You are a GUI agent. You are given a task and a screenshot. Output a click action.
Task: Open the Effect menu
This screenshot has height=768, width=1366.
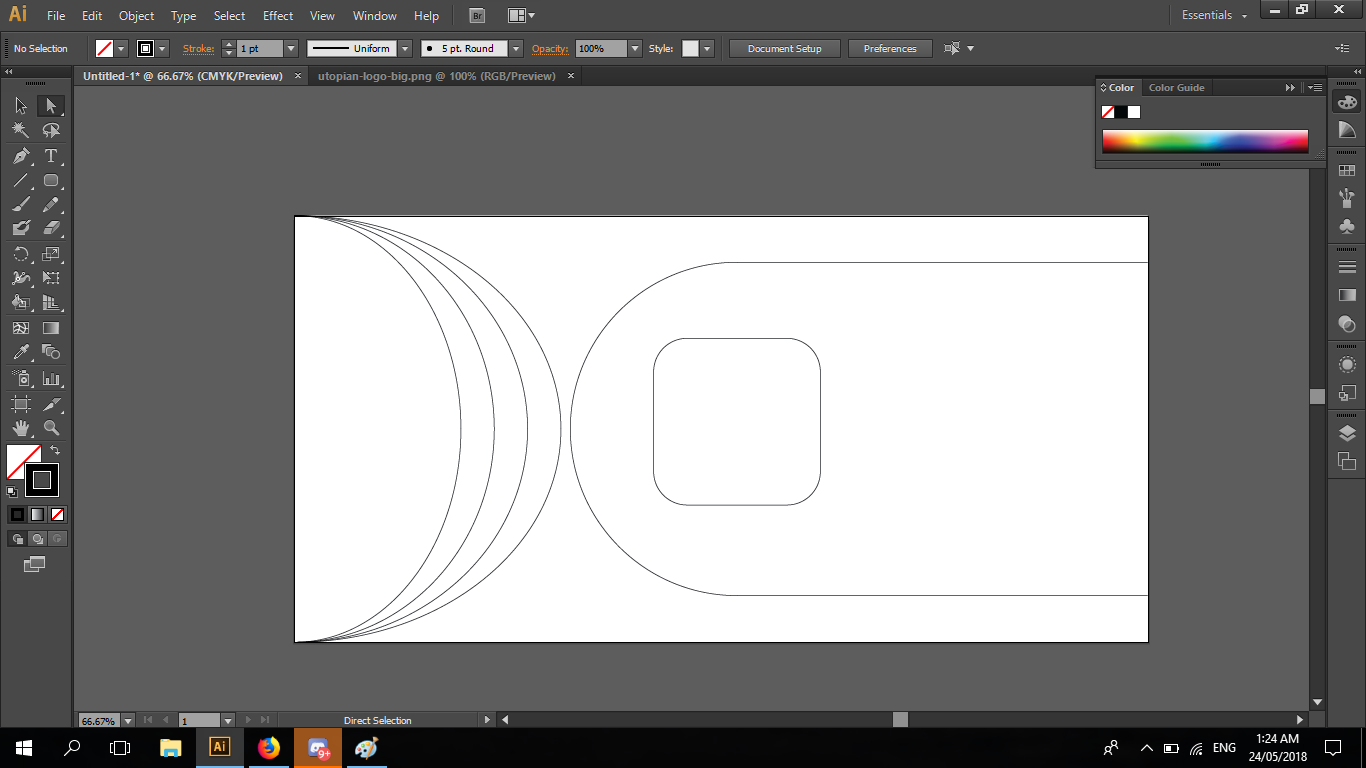pyautogui.click(x=278, y=16)
